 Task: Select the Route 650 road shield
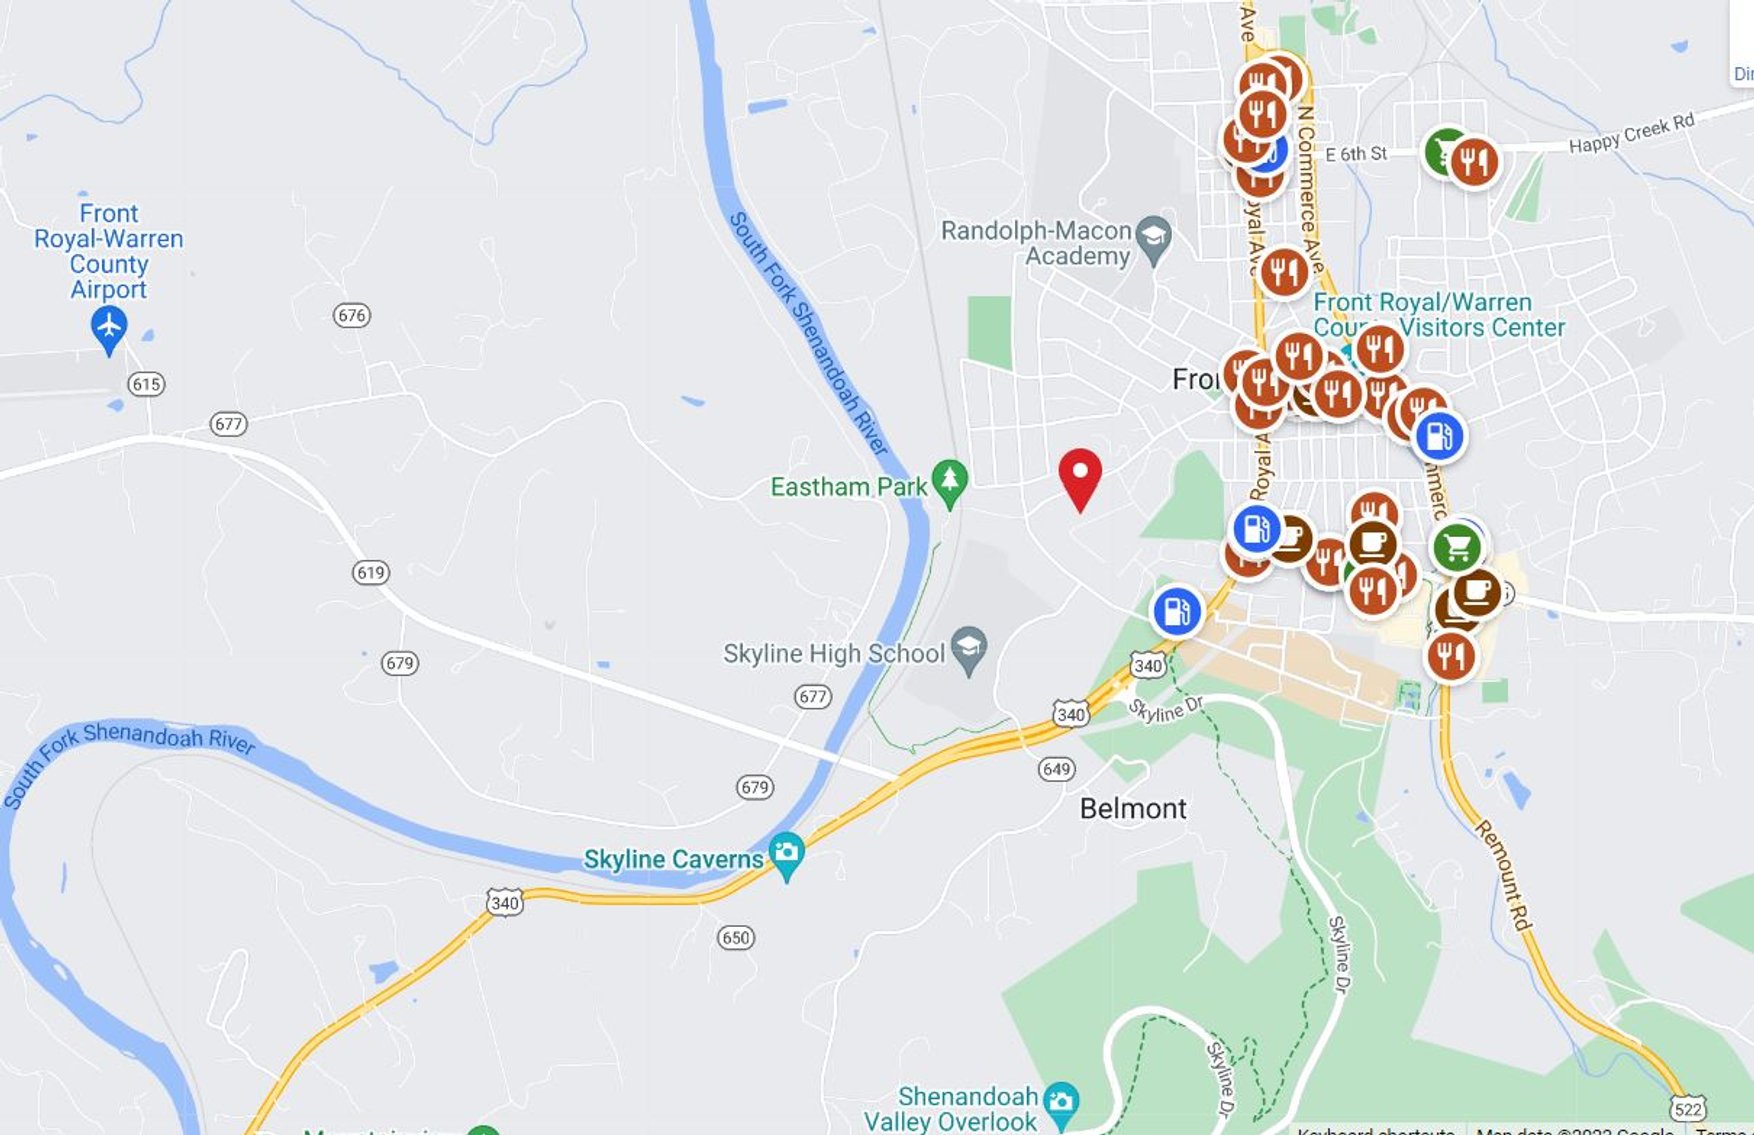coord(736,938)
